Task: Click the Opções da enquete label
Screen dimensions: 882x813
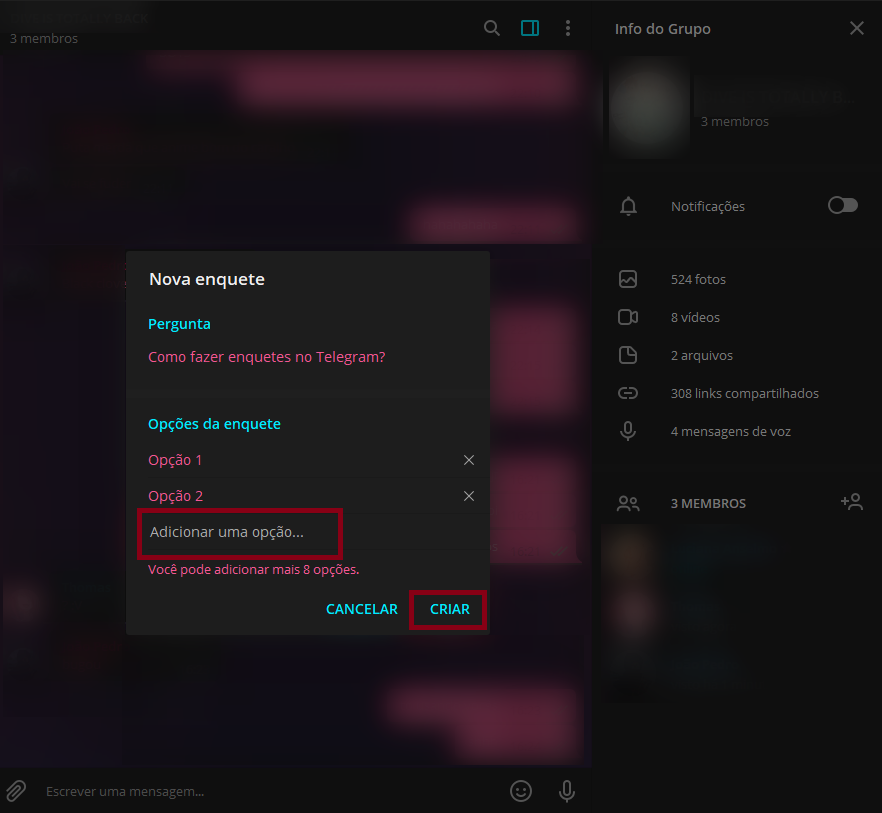Action: click(214, 424)
